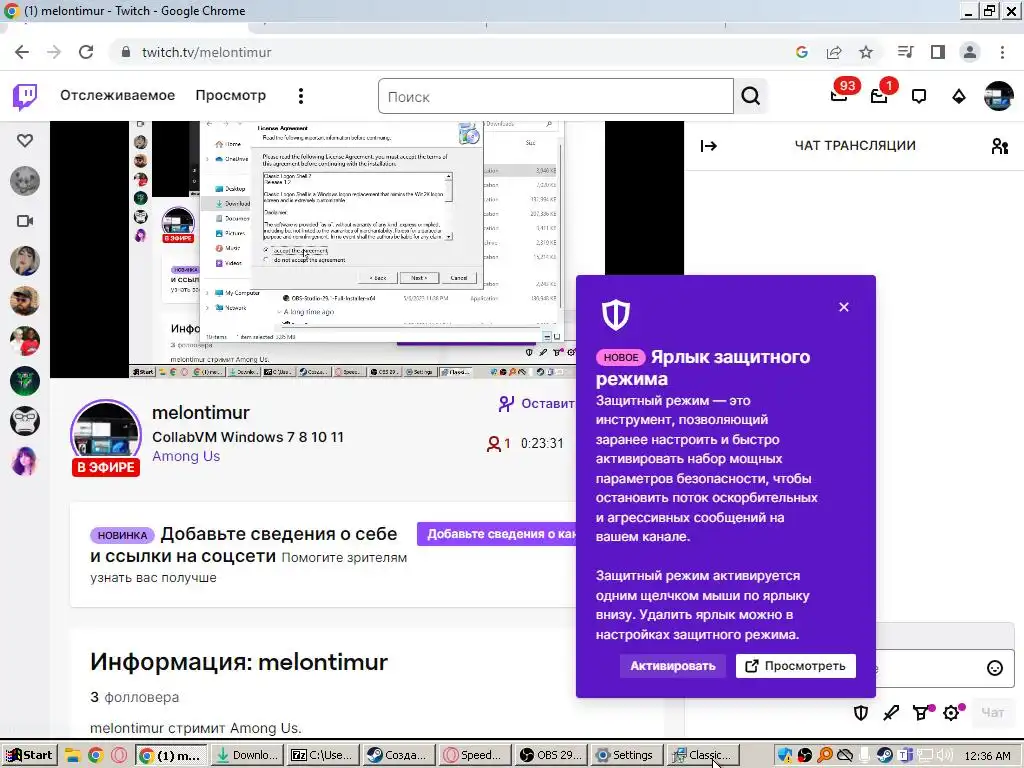Switch to OBS 29 taskbar window
1024x768 pixels.
coord(552,756)
